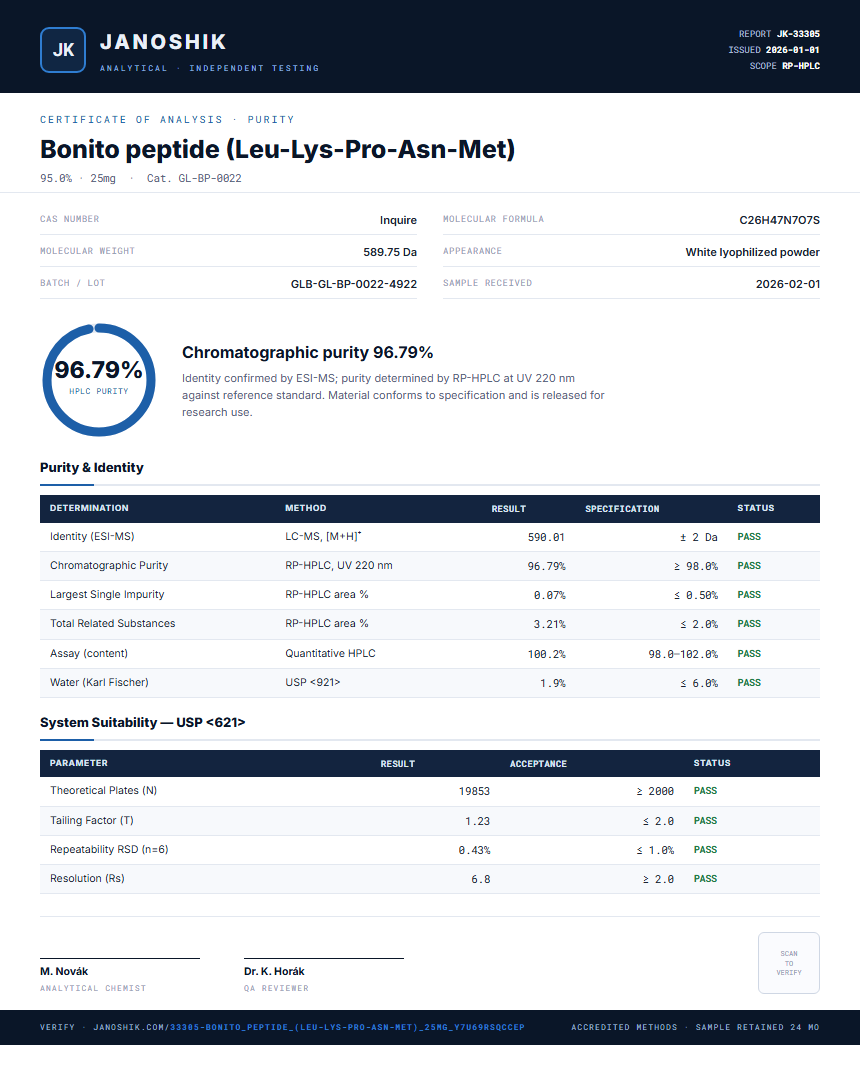Click the Total Related Substances row

click(x=430, y=624)
